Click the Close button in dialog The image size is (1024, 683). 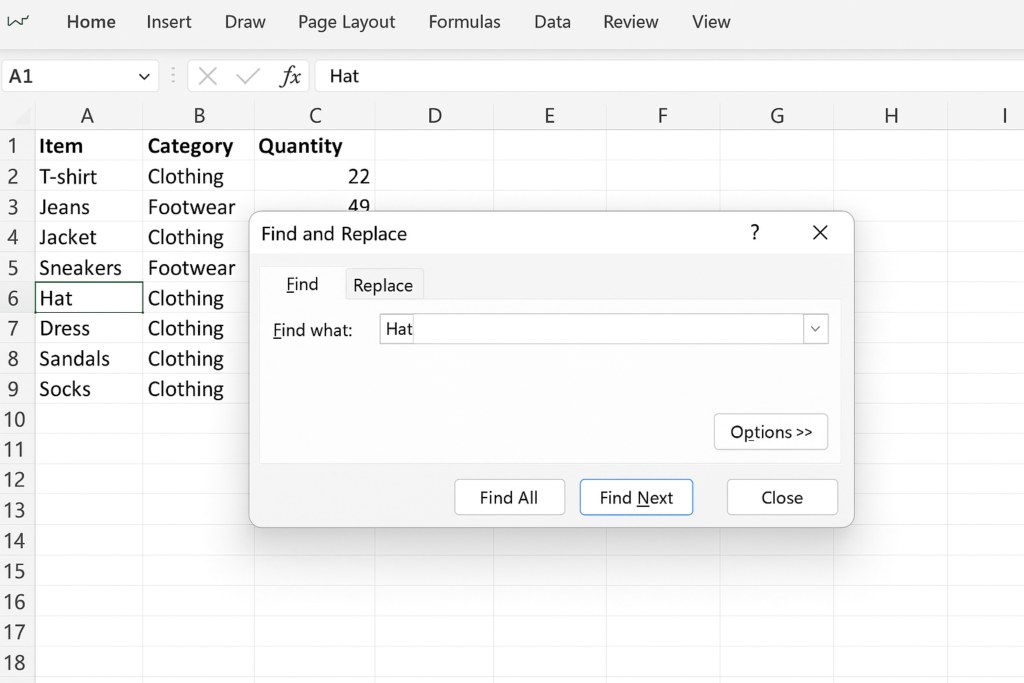tap(782, 497)
